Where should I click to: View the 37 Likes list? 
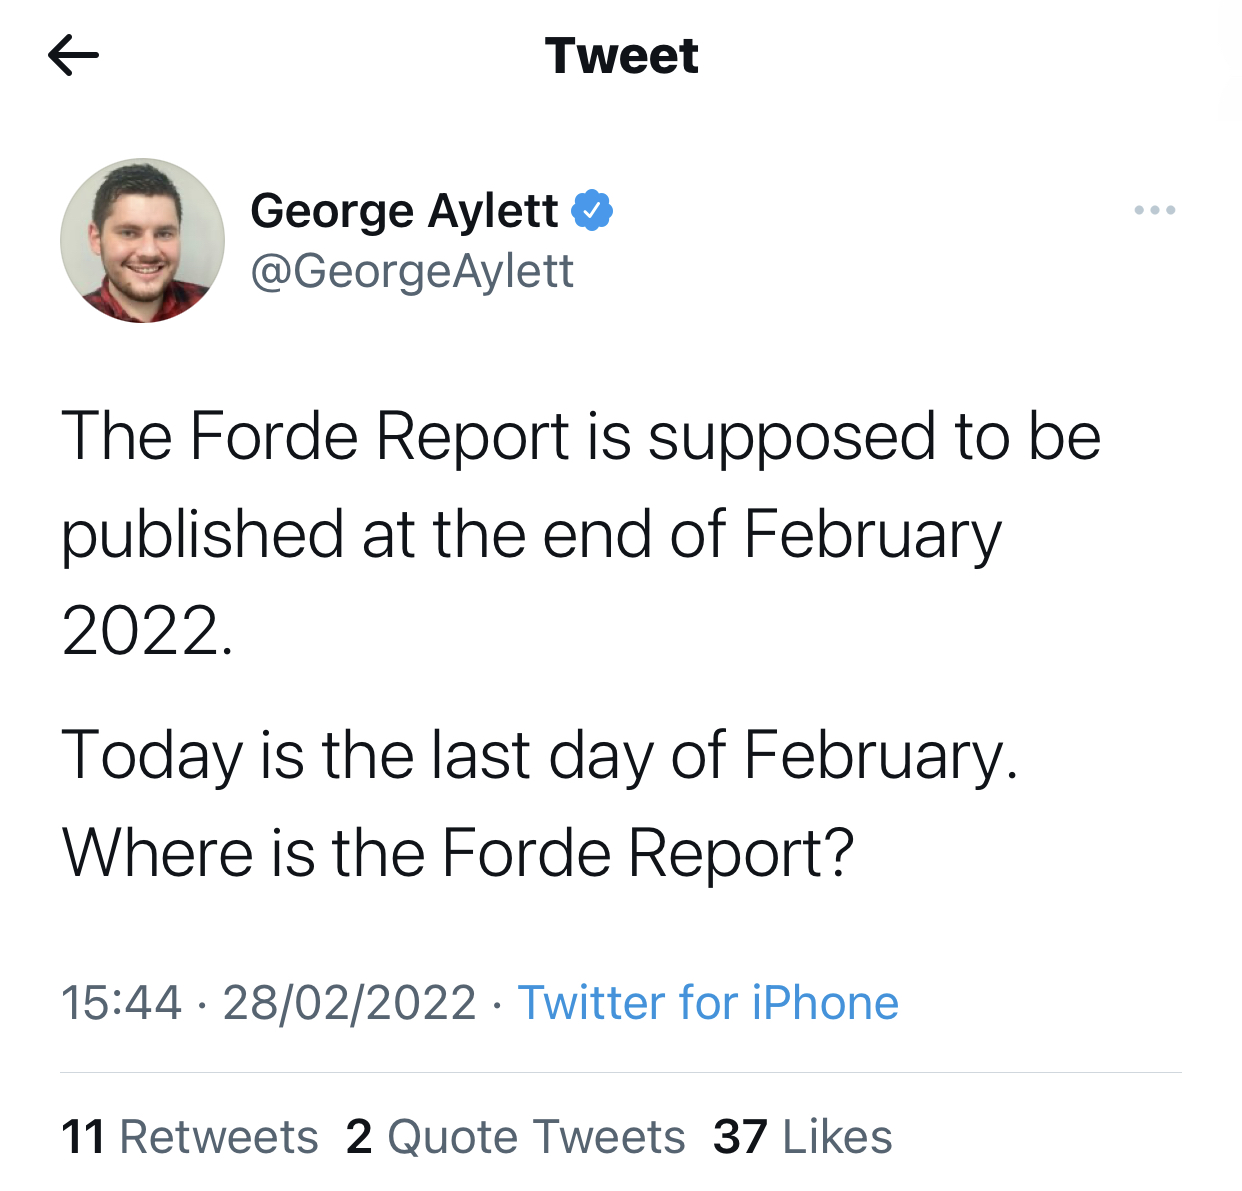click(803, 1137)
